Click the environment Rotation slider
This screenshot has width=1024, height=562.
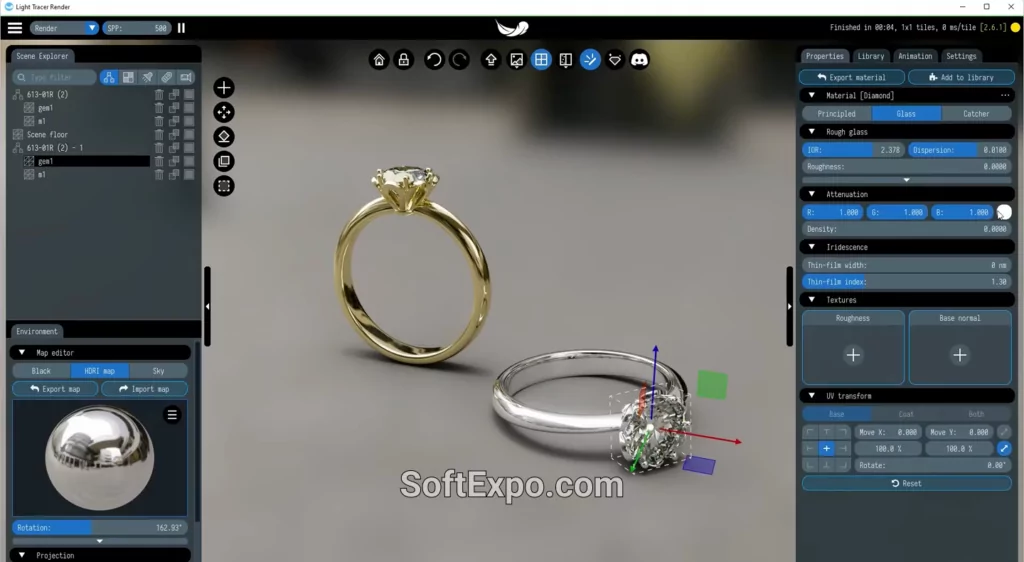pos(99,527)
